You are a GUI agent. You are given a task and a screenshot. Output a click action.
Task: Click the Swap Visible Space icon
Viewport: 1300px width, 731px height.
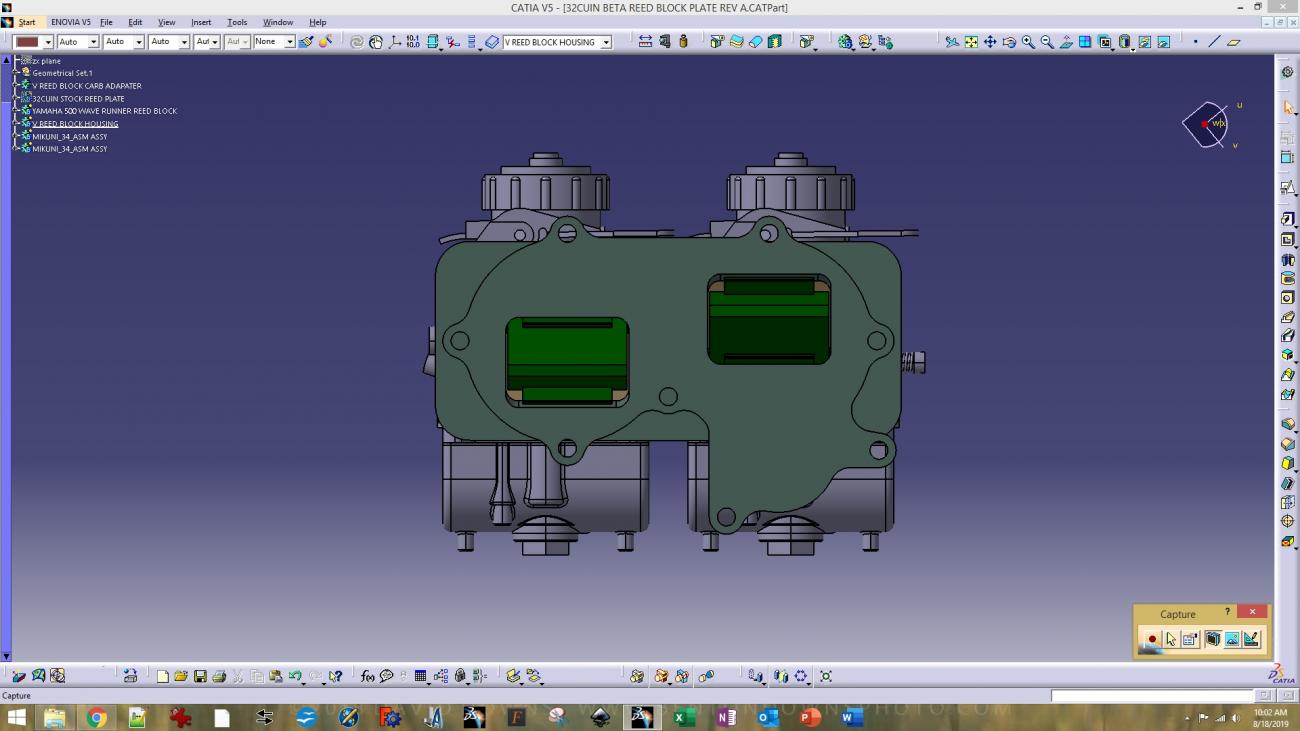(x=1164, y=42)
